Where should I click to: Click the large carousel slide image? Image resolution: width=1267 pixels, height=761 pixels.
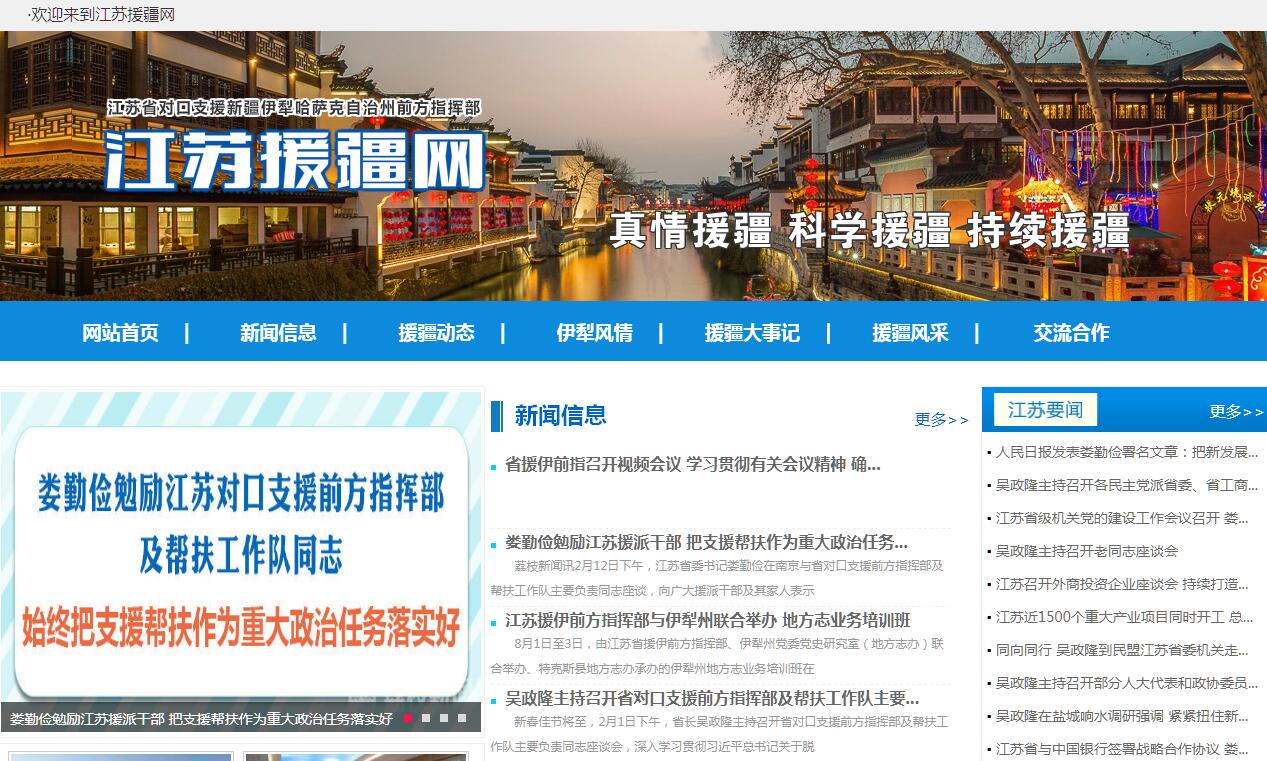tap(241, 545)
